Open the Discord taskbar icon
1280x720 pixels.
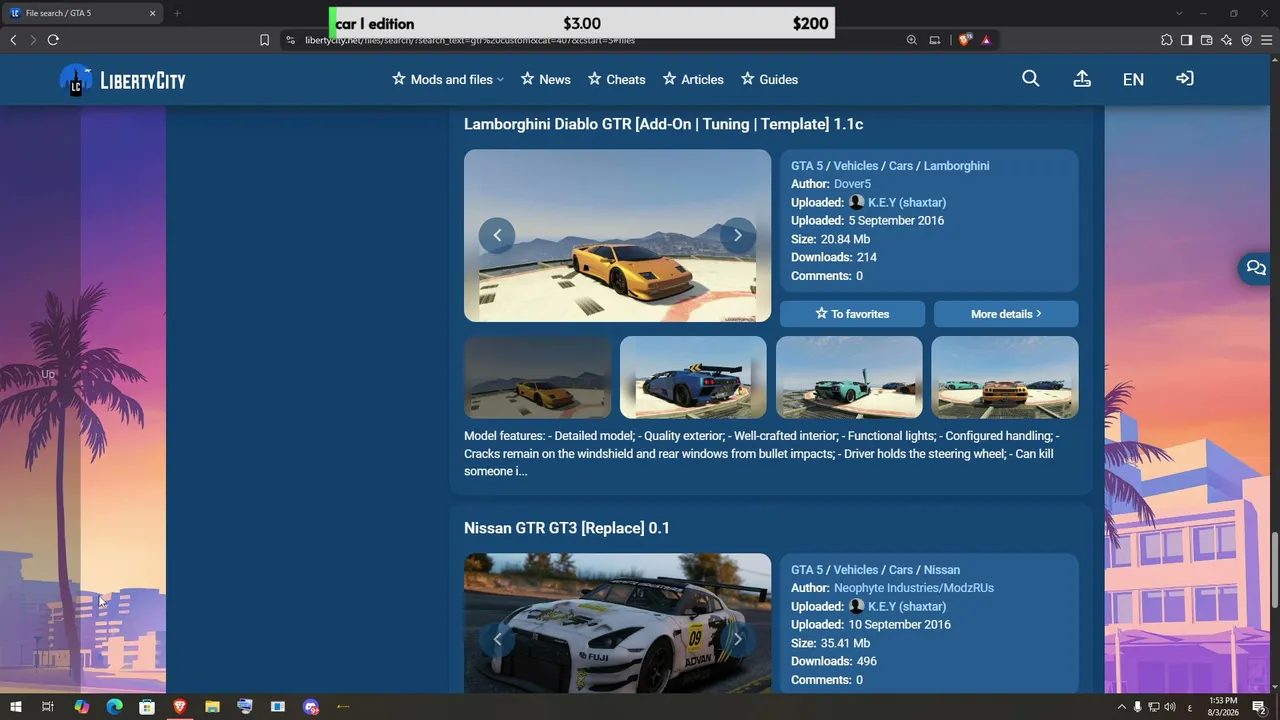coord(311,707)
